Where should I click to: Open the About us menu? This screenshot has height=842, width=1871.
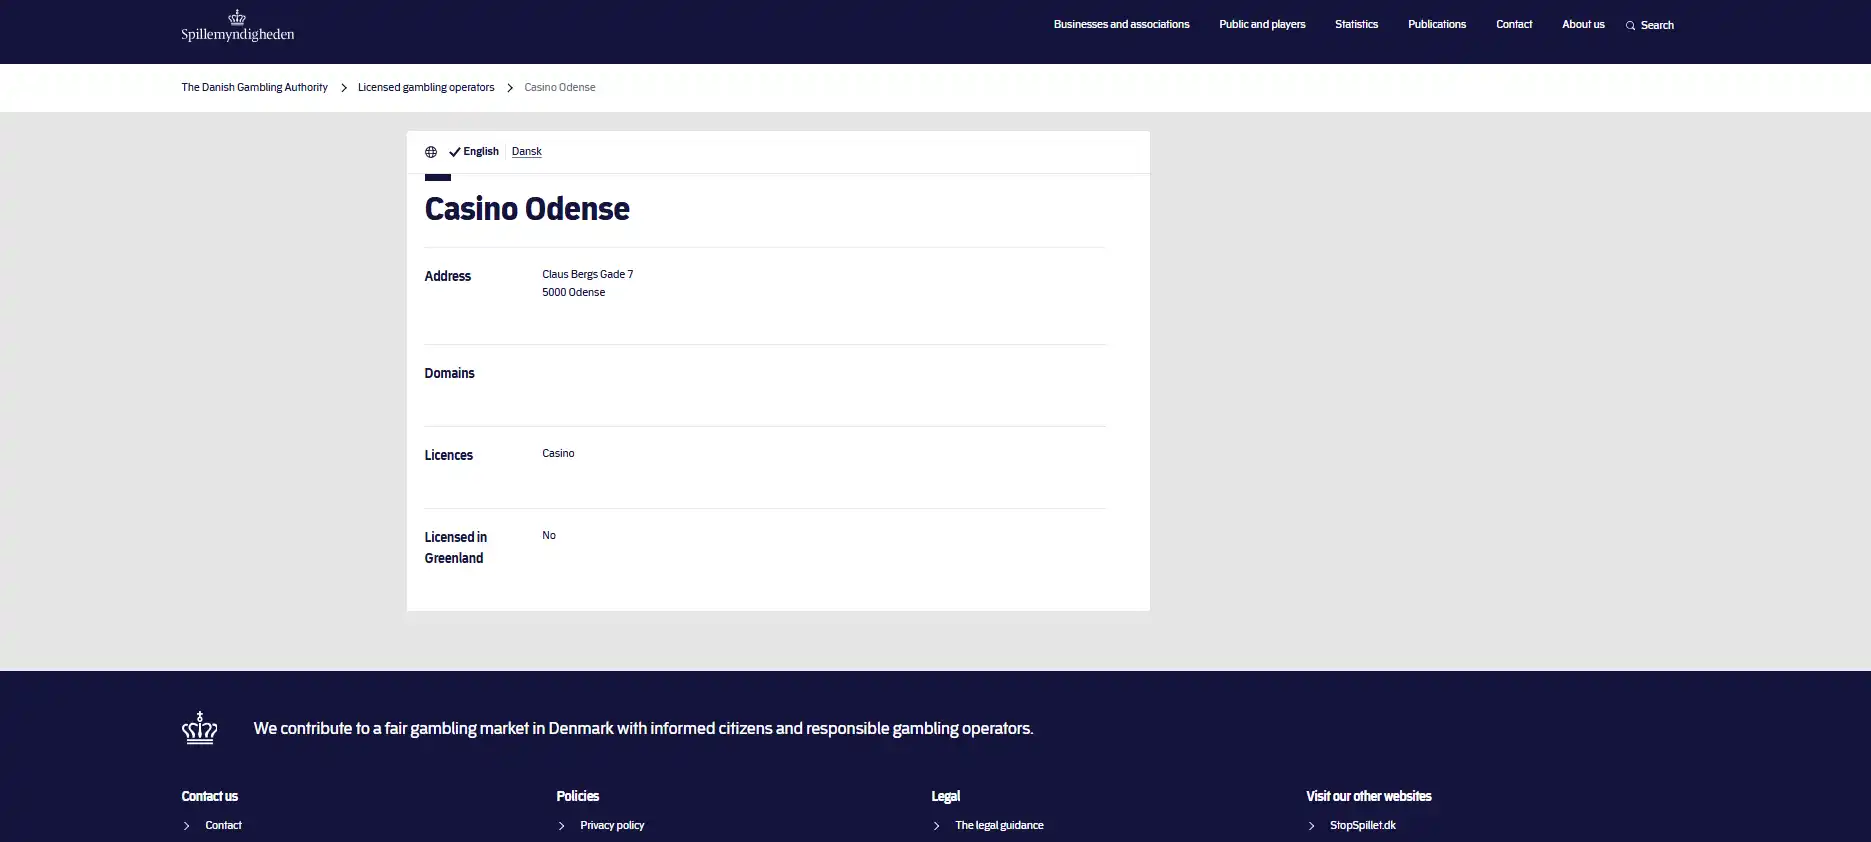coord(1583,24)
